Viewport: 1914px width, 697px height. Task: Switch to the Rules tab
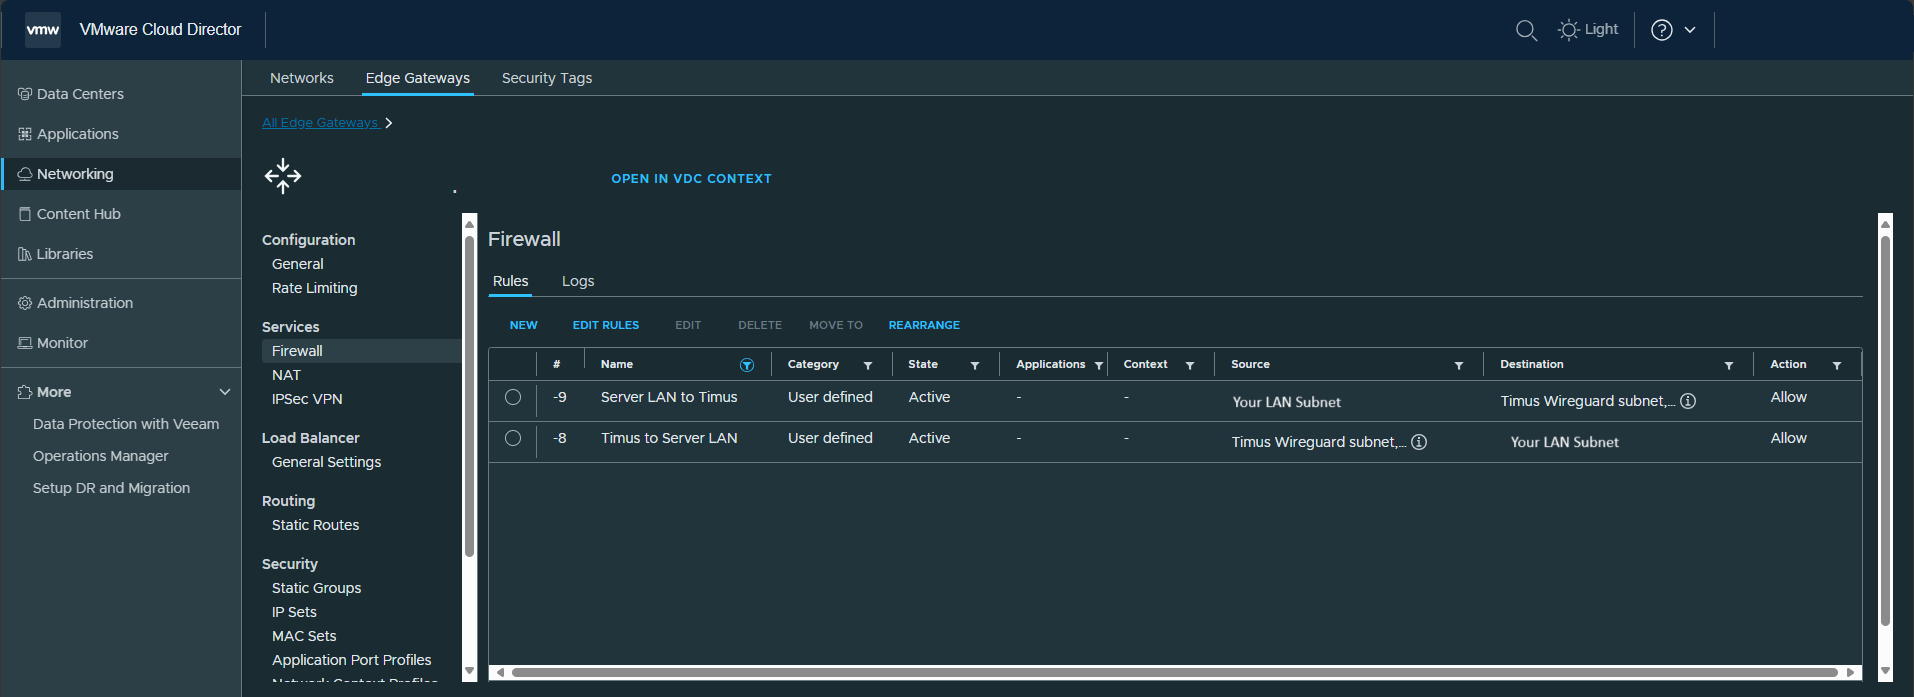point(510,281)
